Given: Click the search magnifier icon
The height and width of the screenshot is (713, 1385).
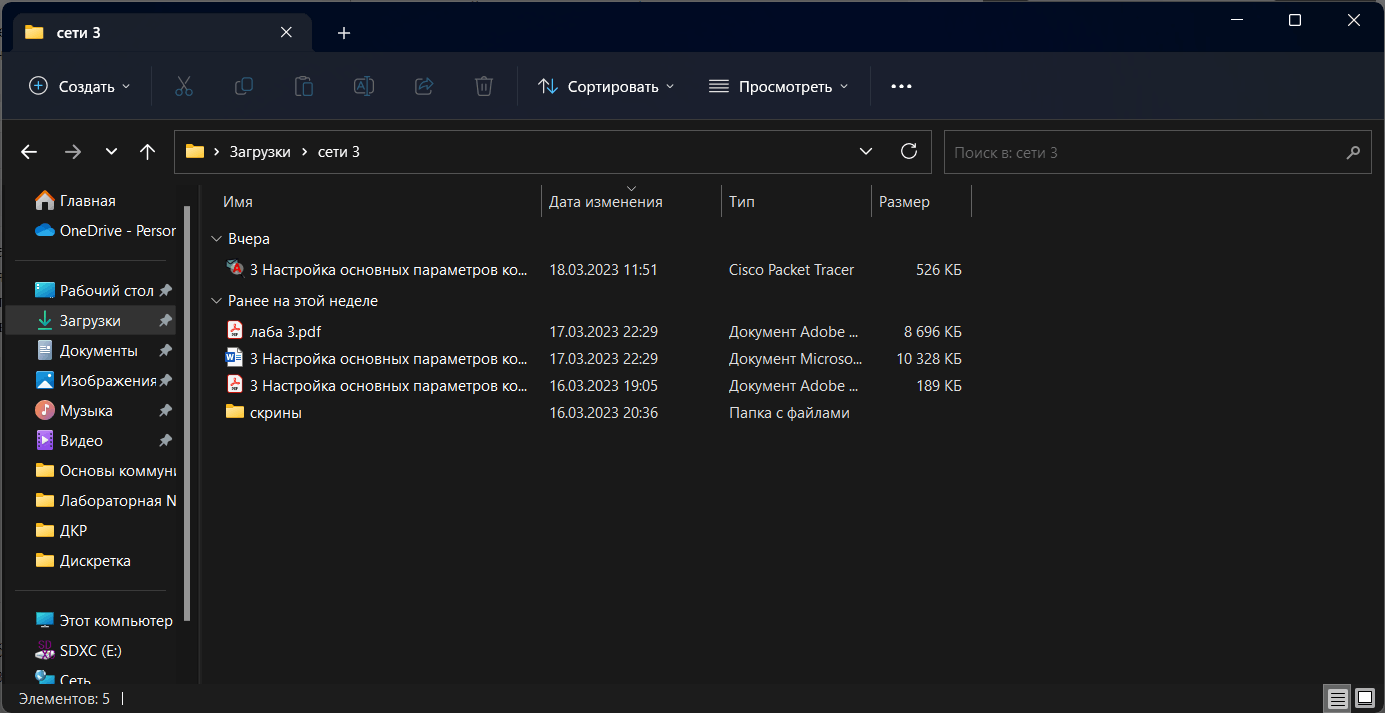Looking at the screenshot, I should [1353, 152].
